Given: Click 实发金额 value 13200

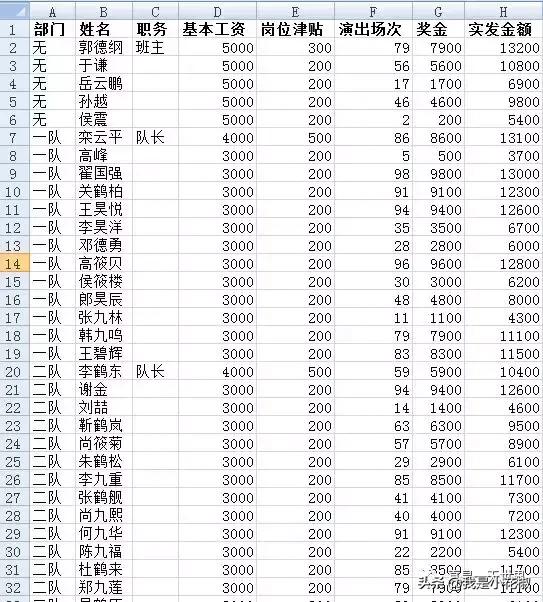Looking at the screenshot, I should point(503,48).
